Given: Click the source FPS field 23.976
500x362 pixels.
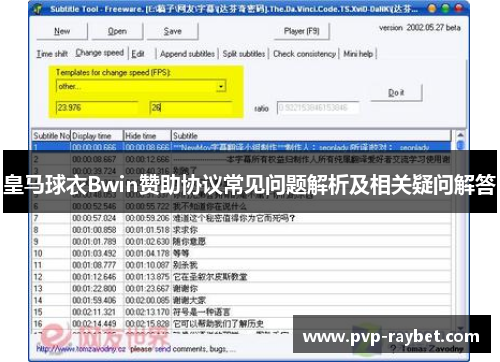Looking at the screenshot, I should [97, 108].
